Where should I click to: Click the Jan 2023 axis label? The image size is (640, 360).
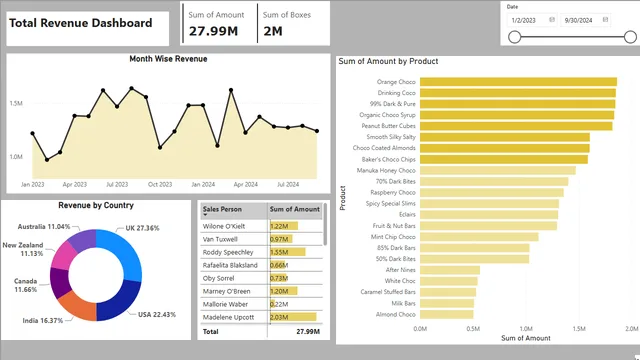point(32,184)
